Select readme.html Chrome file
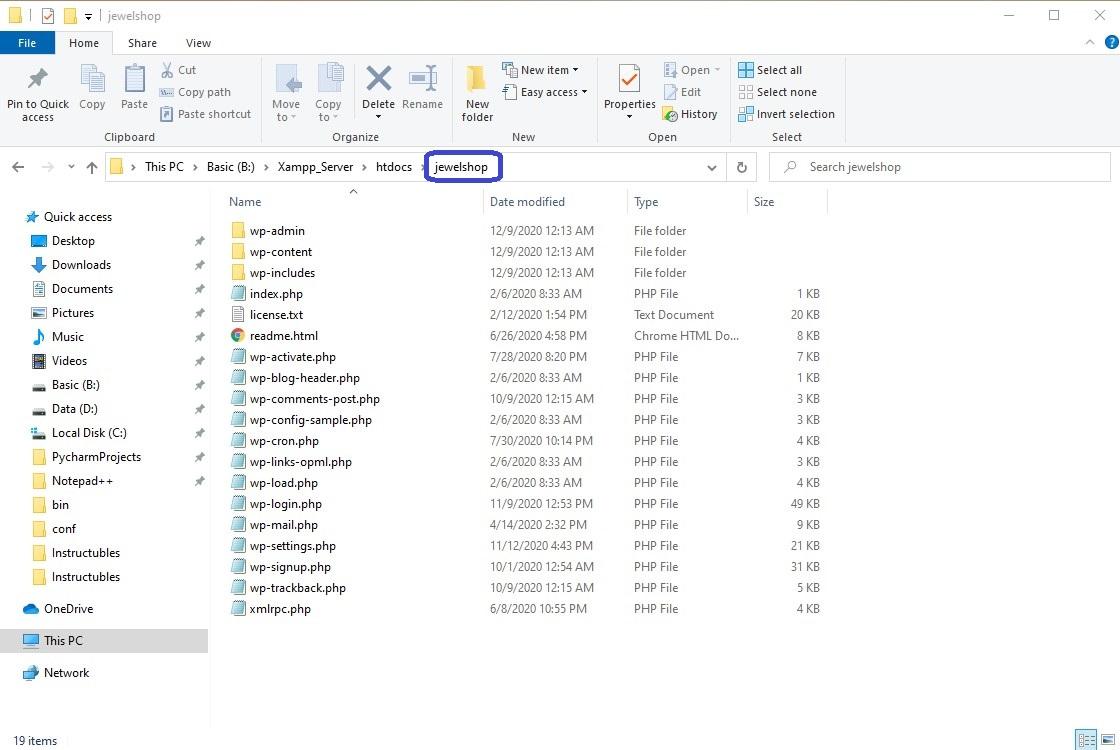 pos(284,336)
